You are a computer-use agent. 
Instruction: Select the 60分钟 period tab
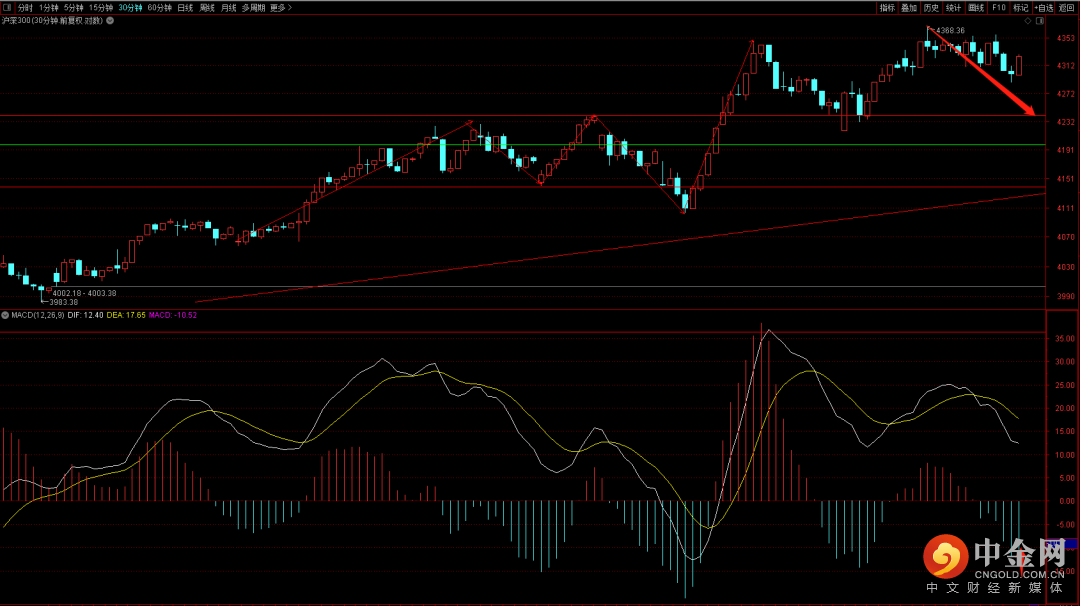point(159,7)
